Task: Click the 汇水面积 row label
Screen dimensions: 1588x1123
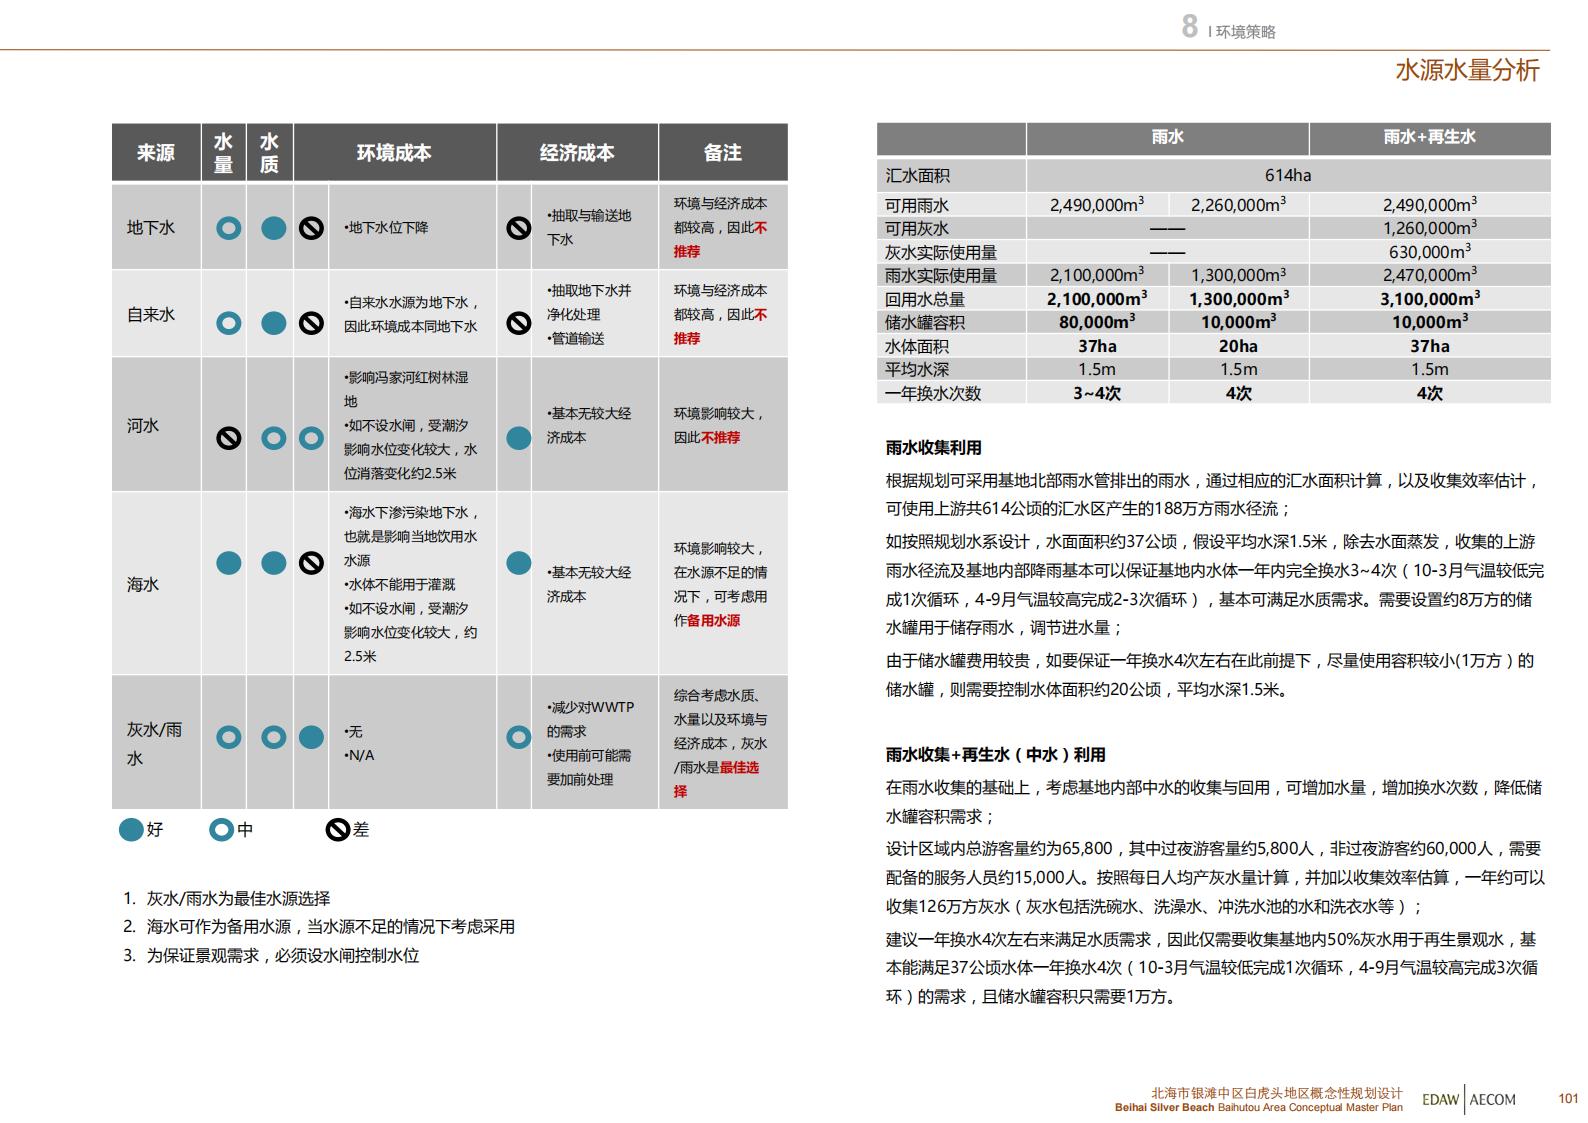Action: pyautogui.click(x=917, y=175)
